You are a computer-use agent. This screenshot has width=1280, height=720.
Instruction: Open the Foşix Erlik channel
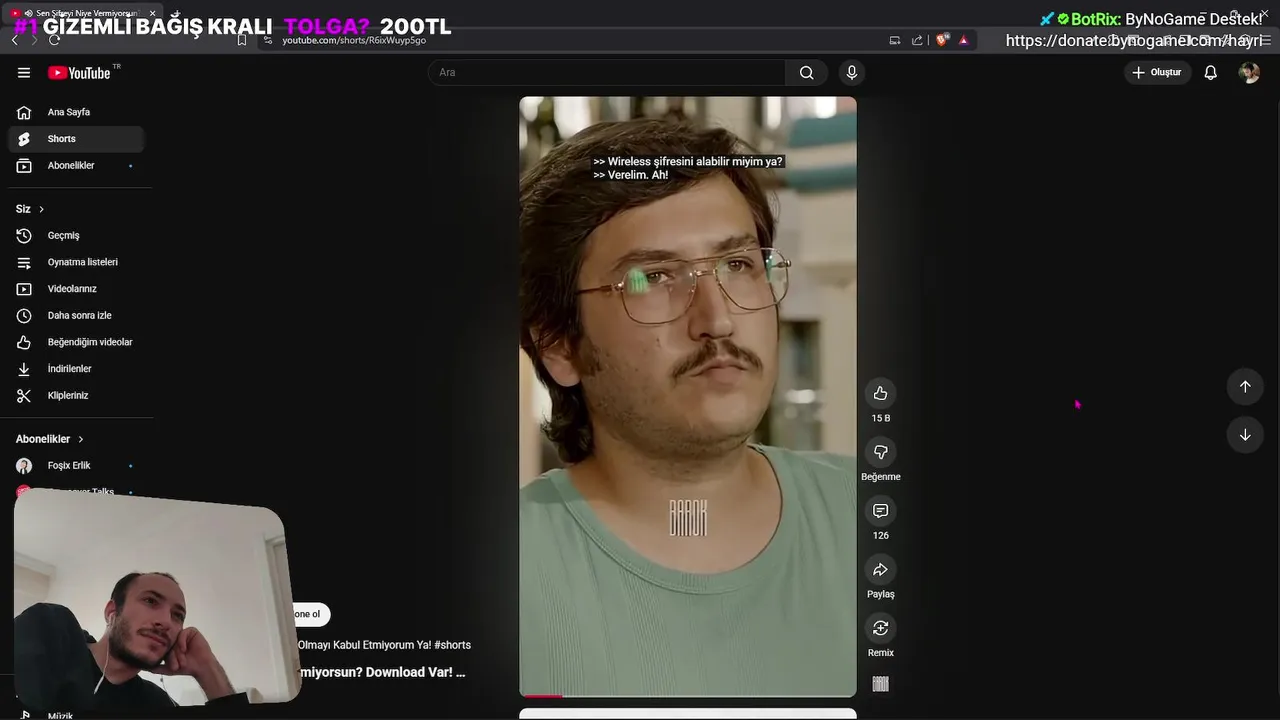(x=76, y=466)
